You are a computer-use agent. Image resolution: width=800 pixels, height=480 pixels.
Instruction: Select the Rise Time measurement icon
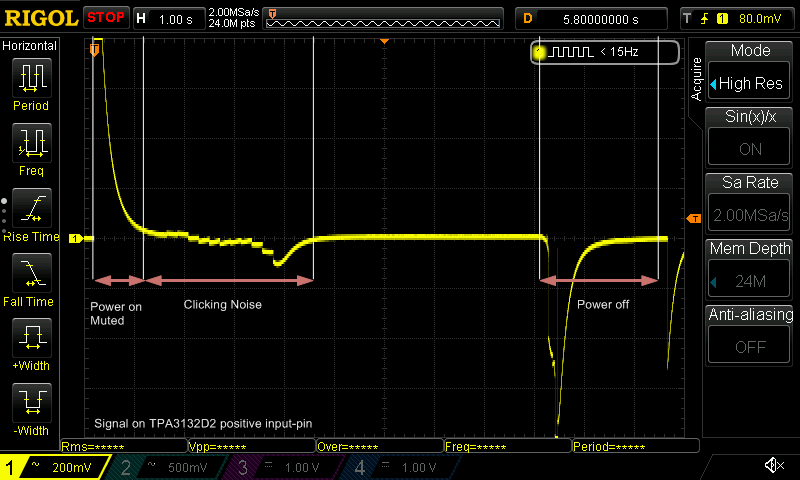[31, 209]
